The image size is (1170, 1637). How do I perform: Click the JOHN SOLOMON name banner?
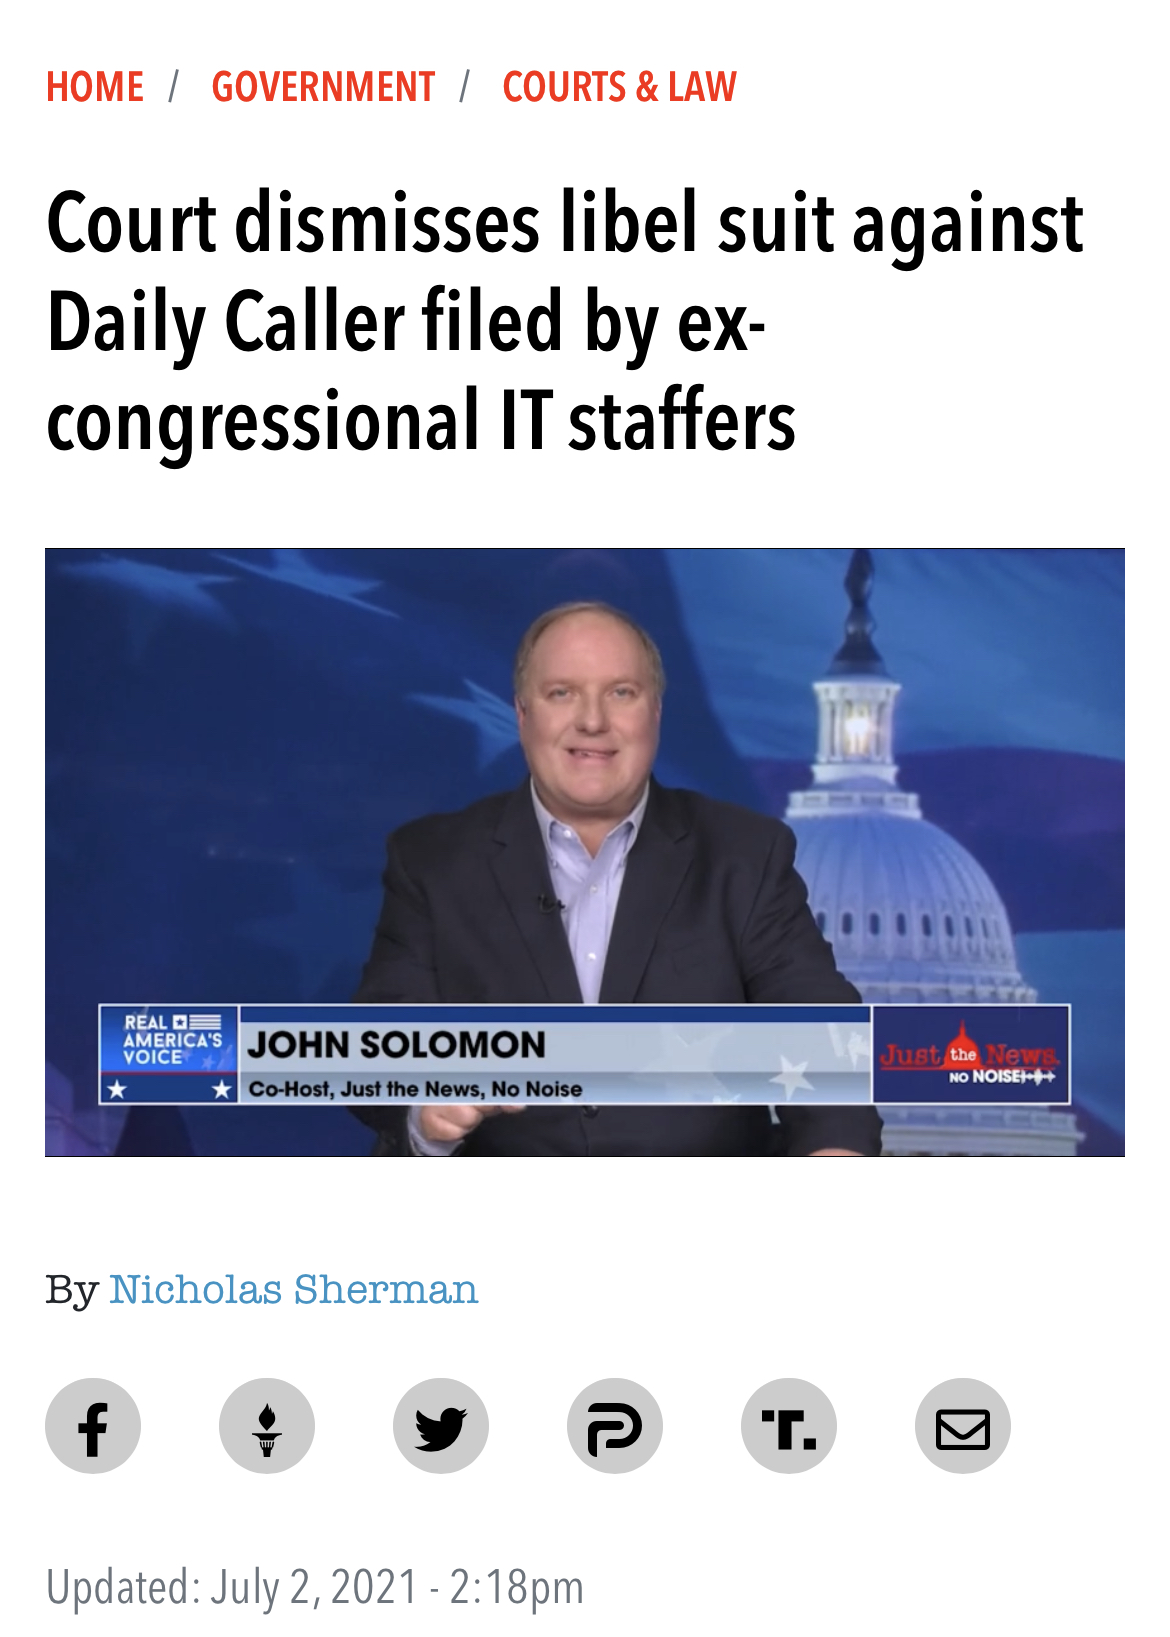(x=397, y=1044)
